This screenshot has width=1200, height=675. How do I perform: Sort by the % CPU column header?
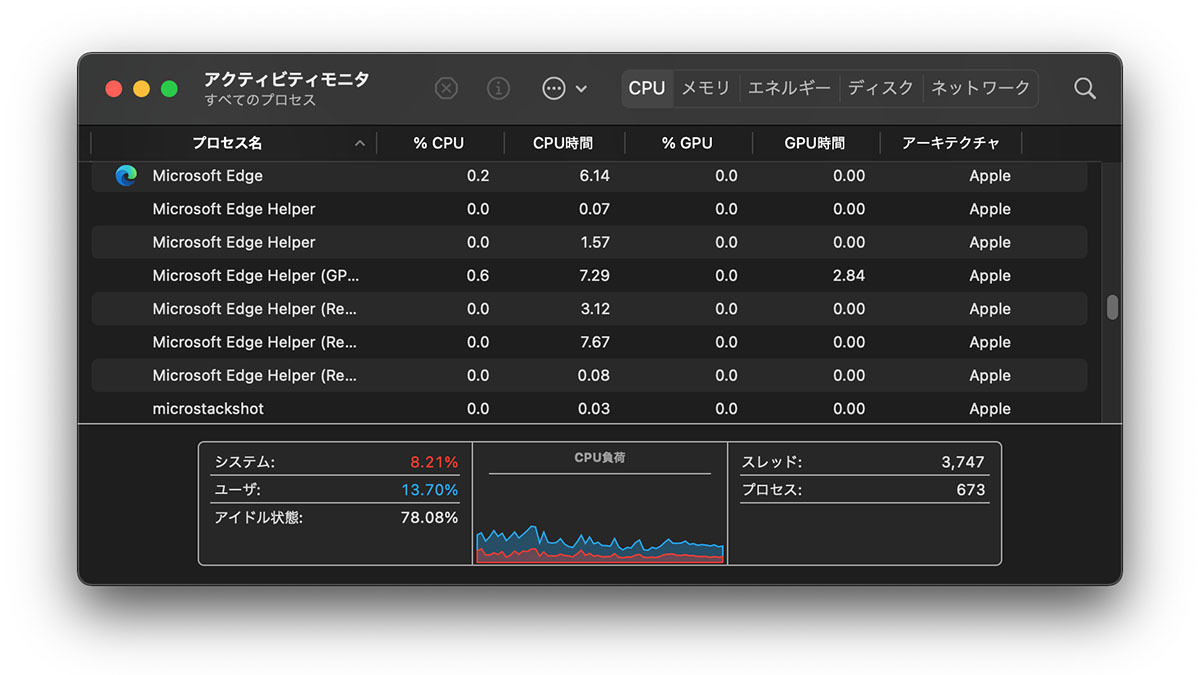click(x=439, y=143)
